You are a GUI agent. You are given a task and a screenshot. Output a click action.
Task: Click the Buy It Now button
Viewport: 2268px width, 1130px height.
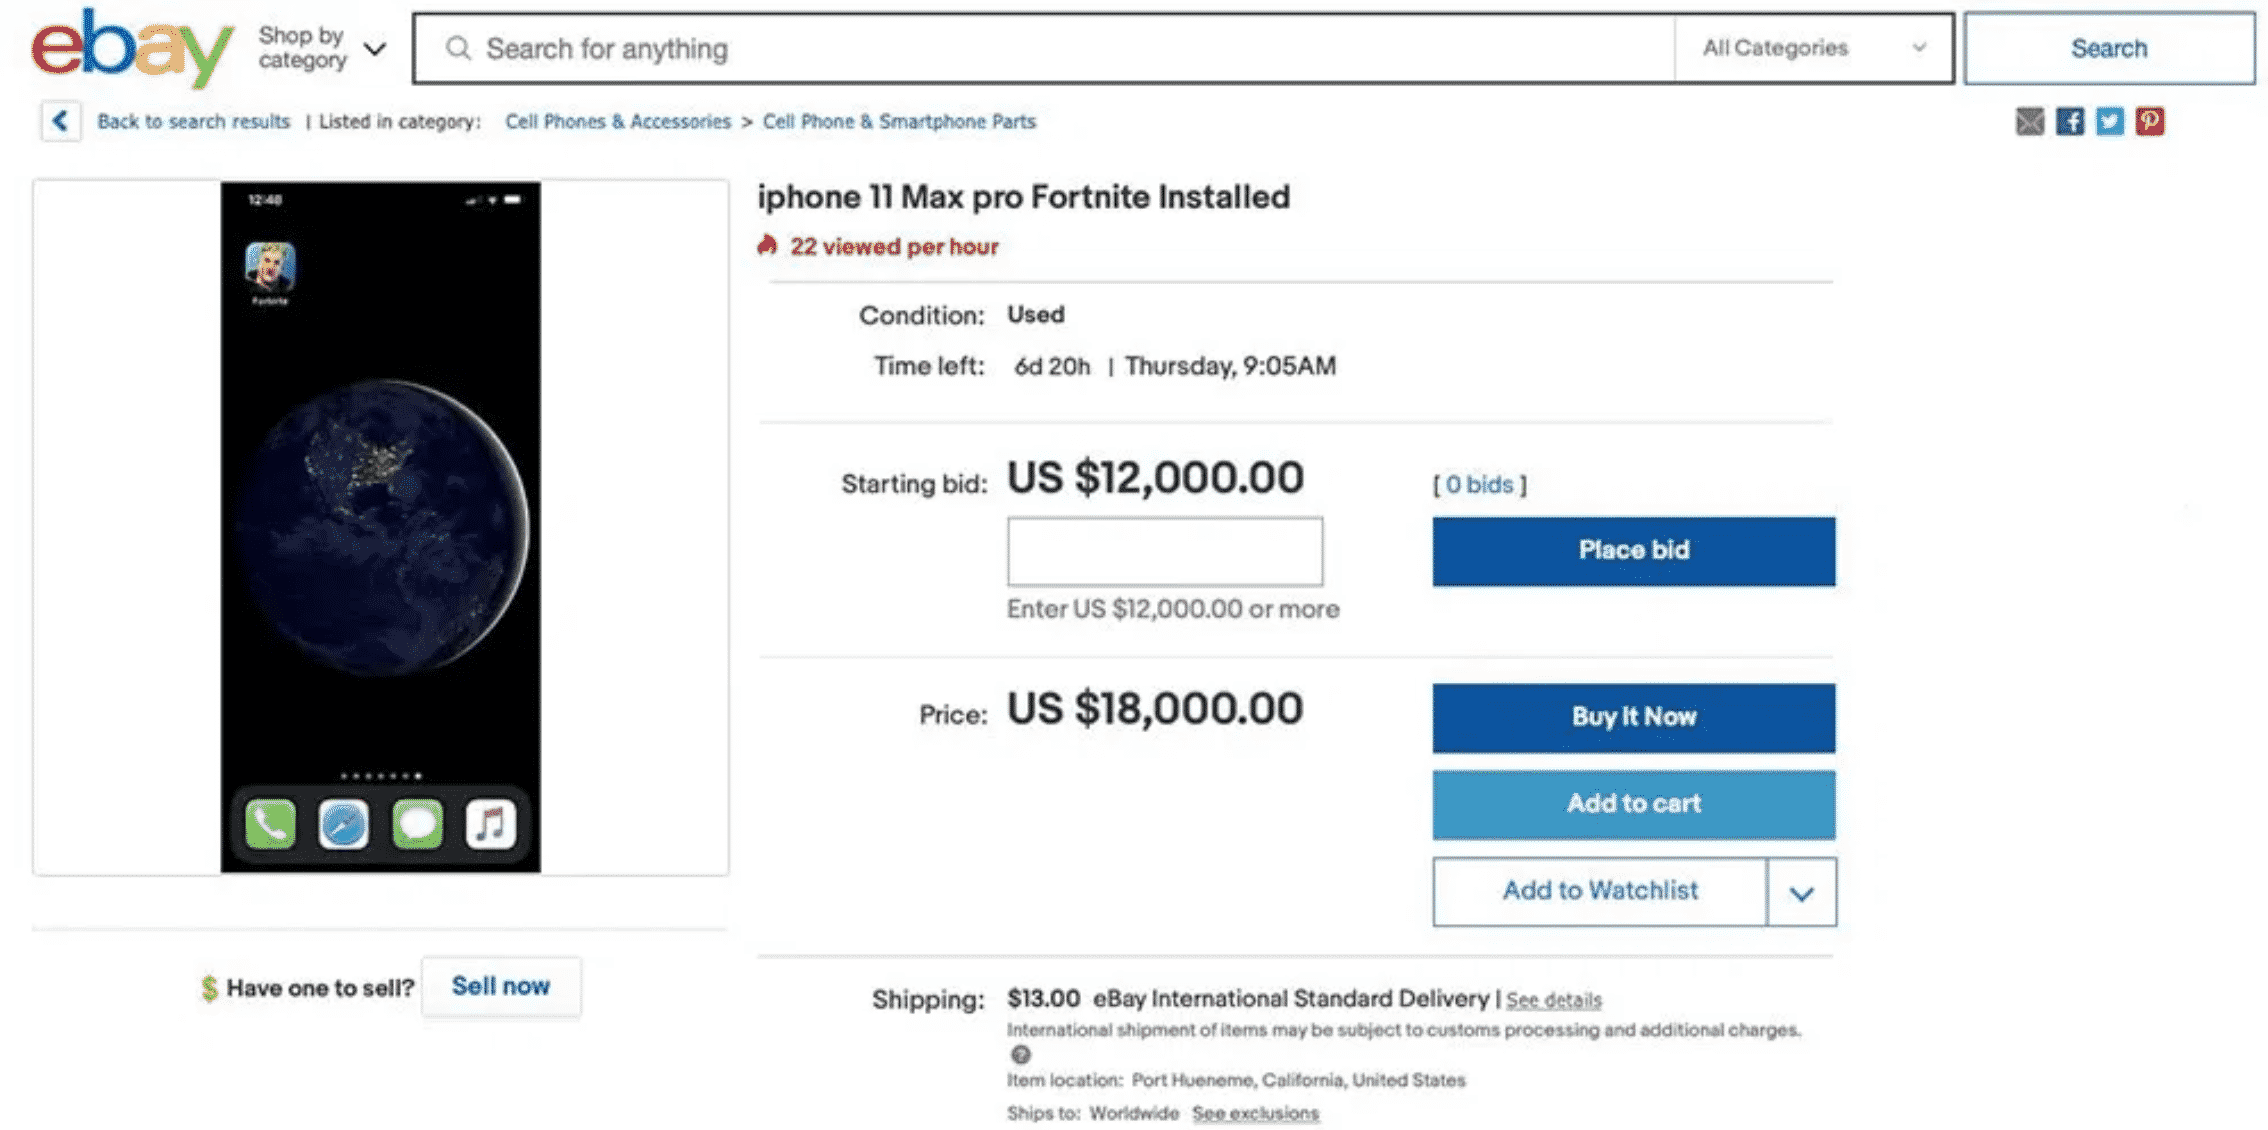(1633, 716)
